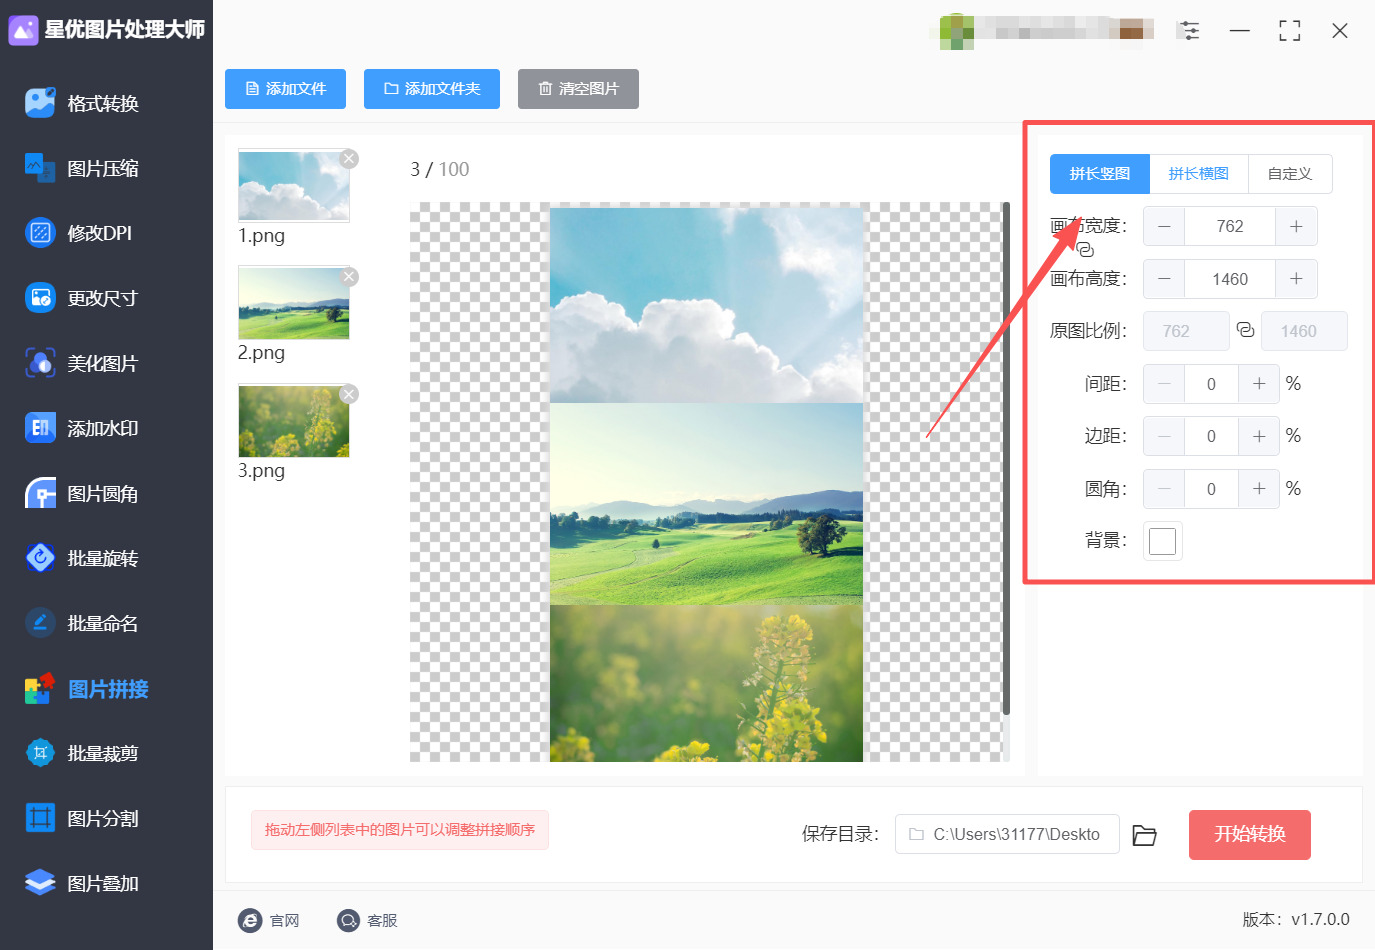The height and width of the screenshot is (950, 1375).
Task: Click the 添加文件 button
Action: (x=286, y=89)
